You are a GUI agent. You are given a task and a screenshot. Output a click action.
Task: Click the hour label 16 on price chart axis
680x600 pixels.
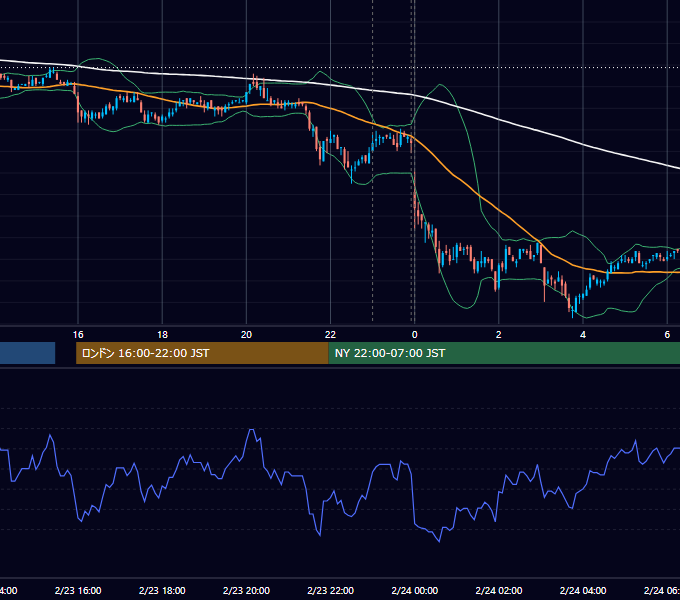78,335
